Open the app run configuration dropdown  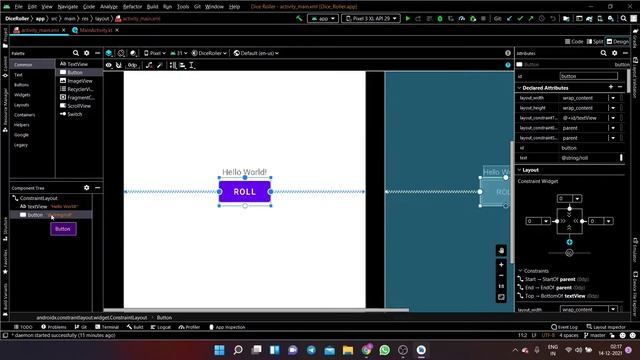coord(322,18)
